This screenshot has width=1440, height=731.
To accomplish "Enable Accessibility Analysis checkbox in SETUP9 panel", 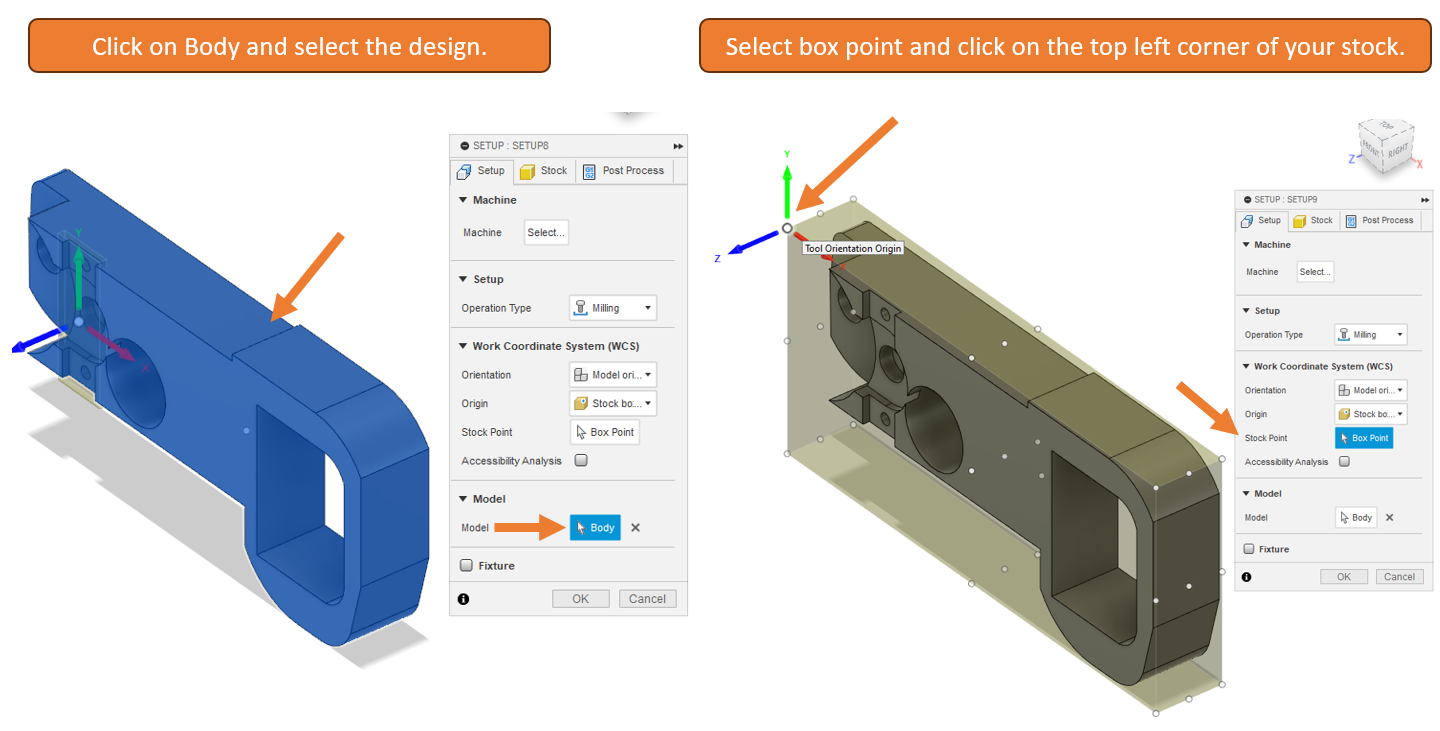I will (x=1344, y=462).
